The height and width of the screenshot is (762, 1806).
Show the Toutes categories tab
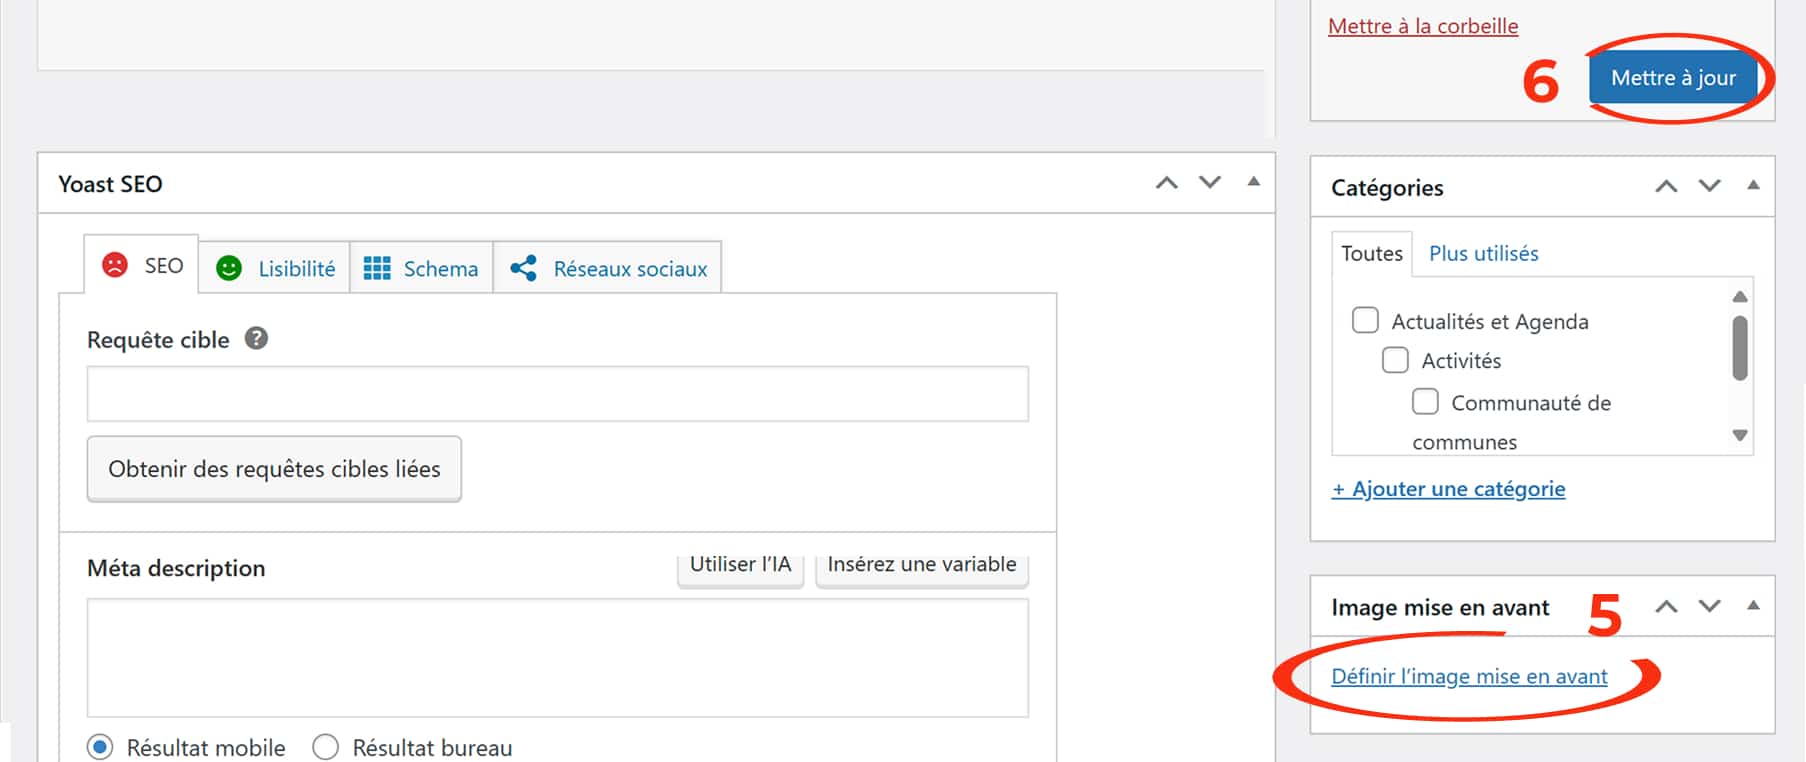[x=1372, y=254]
